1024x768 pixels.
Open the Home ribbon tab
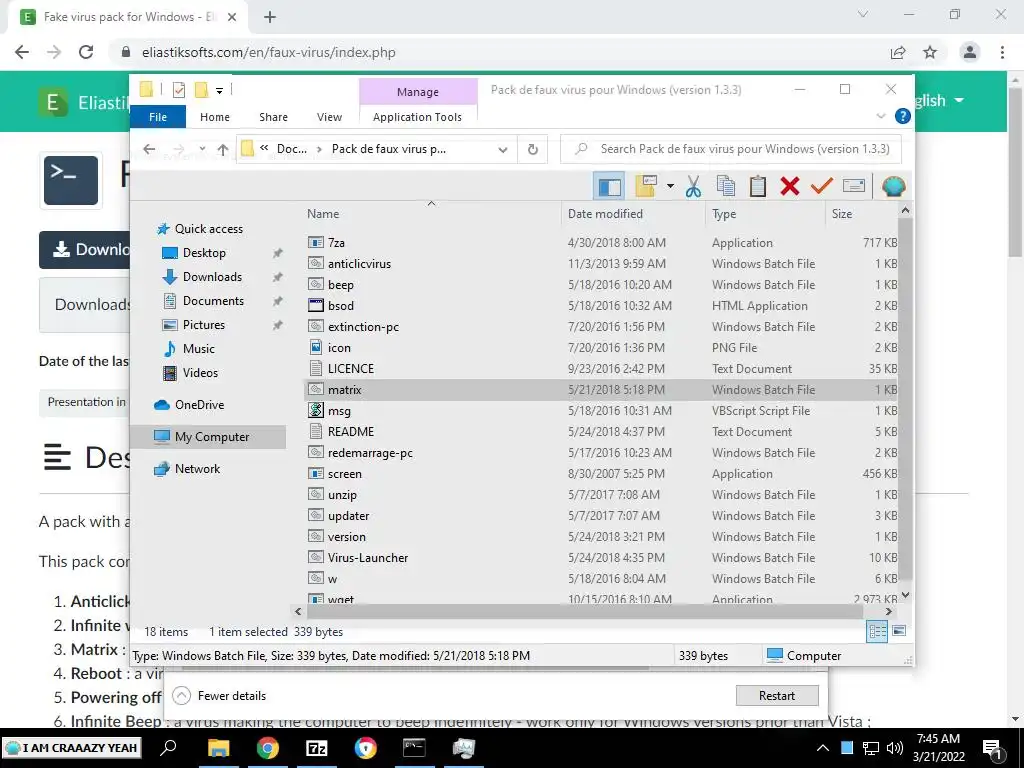pos(215,117)
